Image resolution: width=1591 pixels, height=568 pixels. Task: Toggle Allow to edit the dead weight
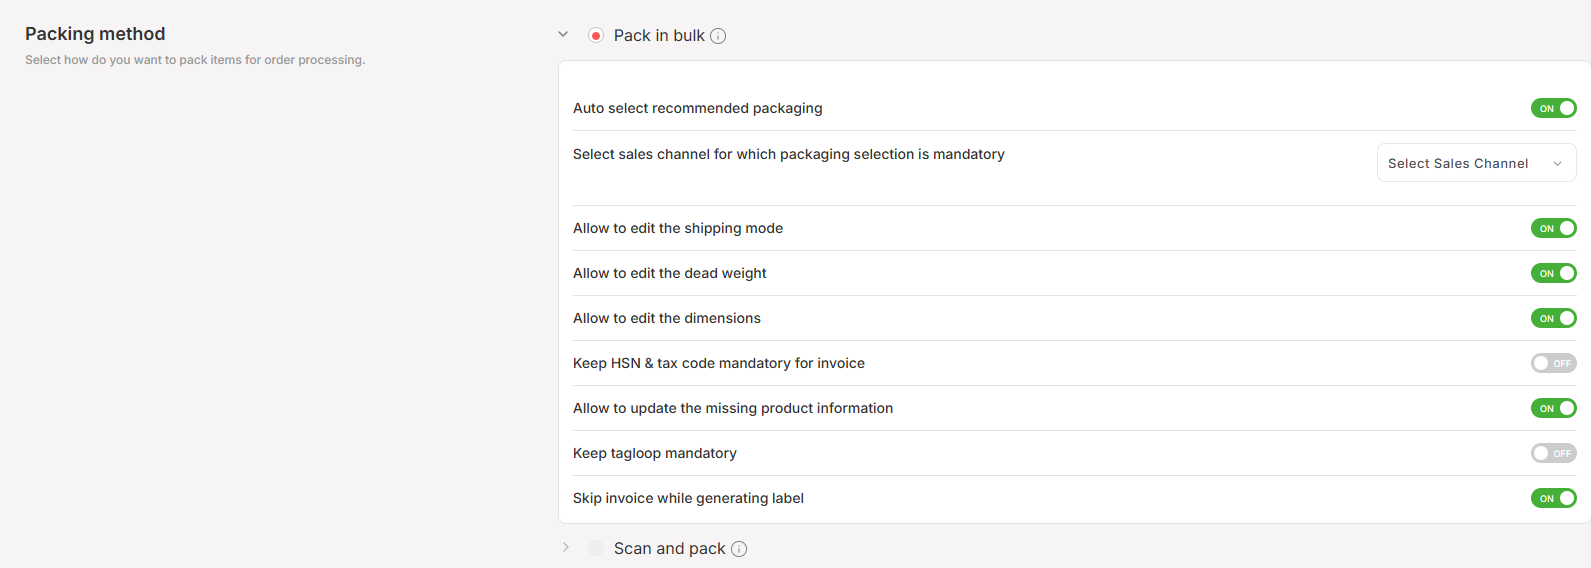point(1553,273)
